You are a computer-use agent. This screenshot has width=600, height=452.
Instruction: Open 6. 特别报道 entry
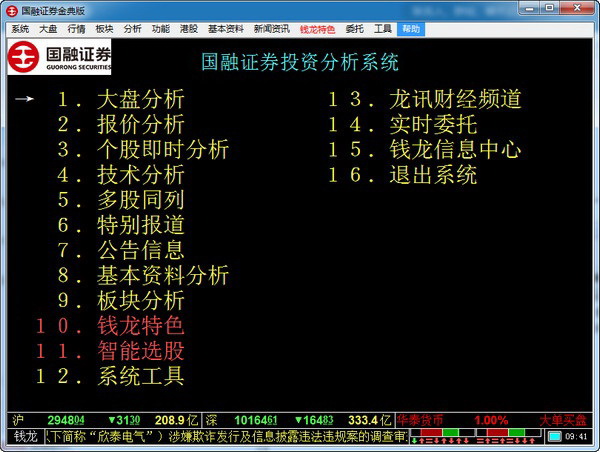(121, 225)
